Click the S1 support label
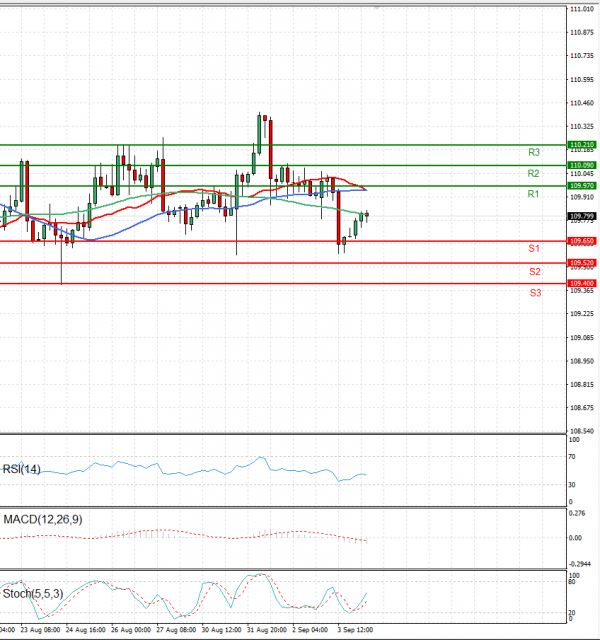This screenshot has width=600, height=640. [x=534, y=249]
